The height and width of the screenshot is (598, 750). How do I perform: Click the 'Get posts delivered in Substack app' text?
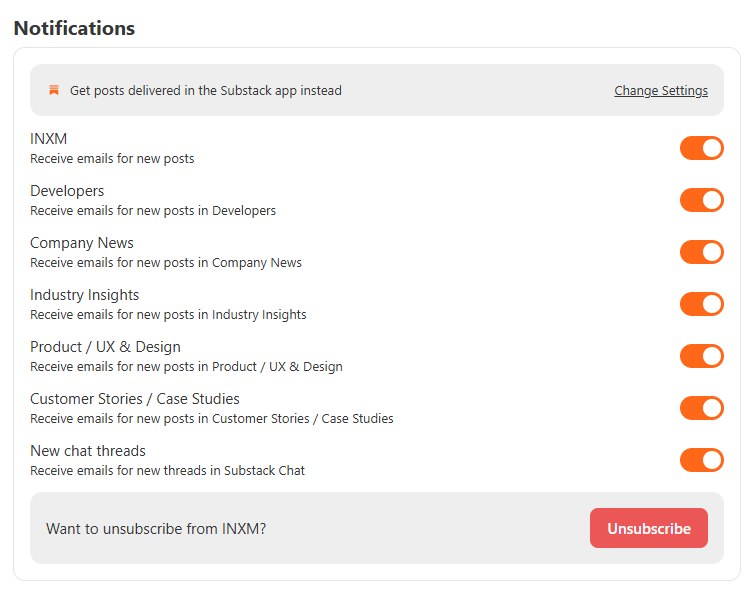pos(205,91)
